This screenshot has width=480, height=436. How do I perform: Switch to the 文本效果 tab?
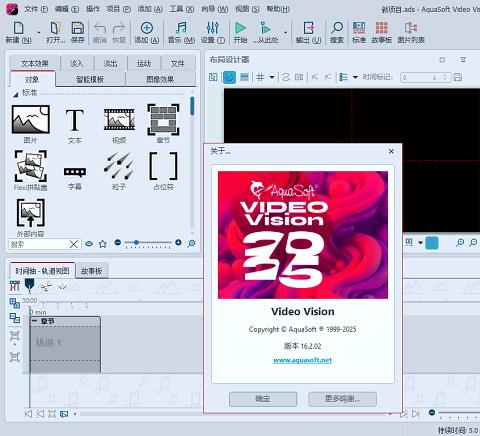tap(35, 63)
